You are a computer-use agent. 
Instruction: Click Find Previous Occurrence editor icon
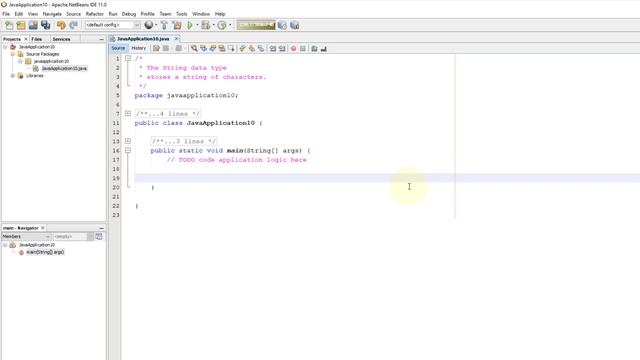pos(203,49)
